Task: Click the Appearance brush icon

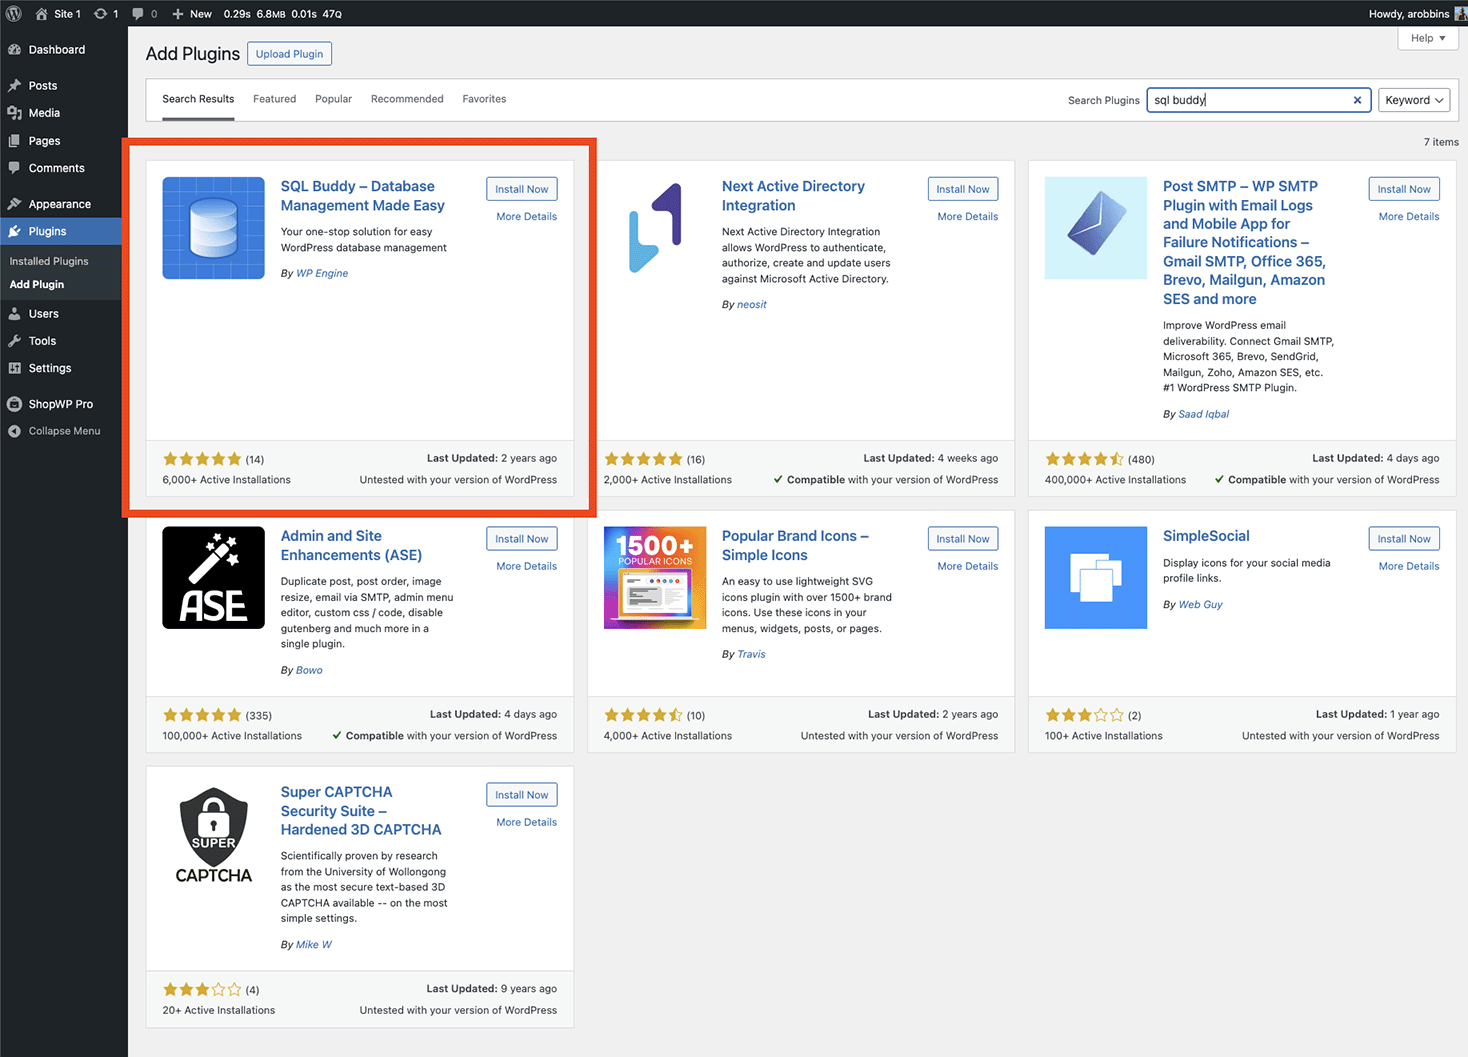Action: [15, 204]
